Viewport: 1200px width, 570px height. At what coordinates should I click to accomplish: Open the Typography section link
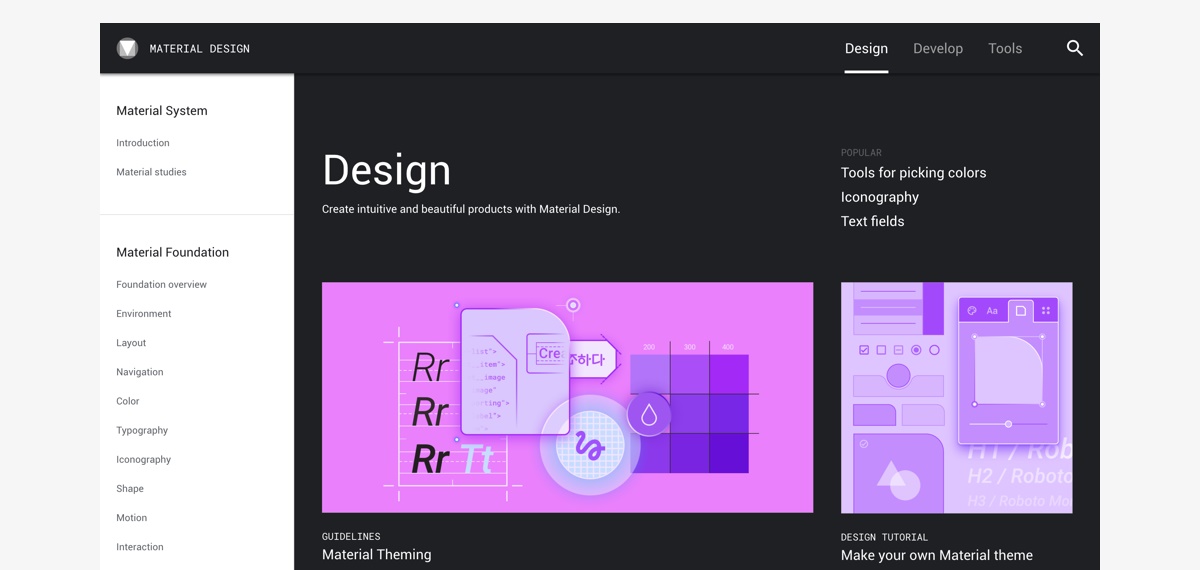point(142,430)
